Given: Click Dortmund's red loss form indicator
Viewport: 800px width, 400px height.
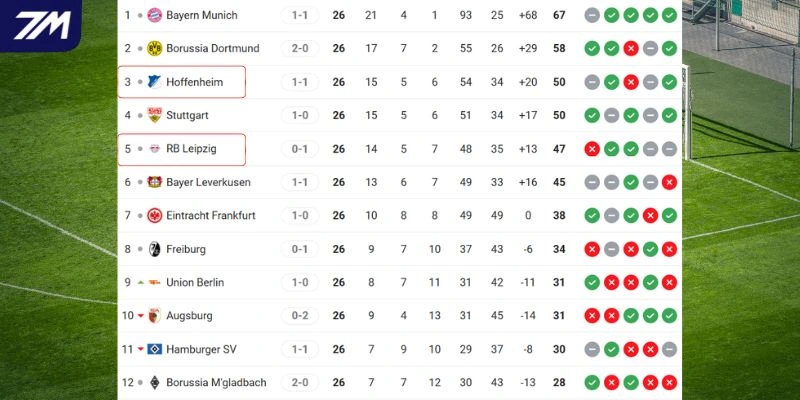Looking at the screenshot, I should click(x=630, y=48).
